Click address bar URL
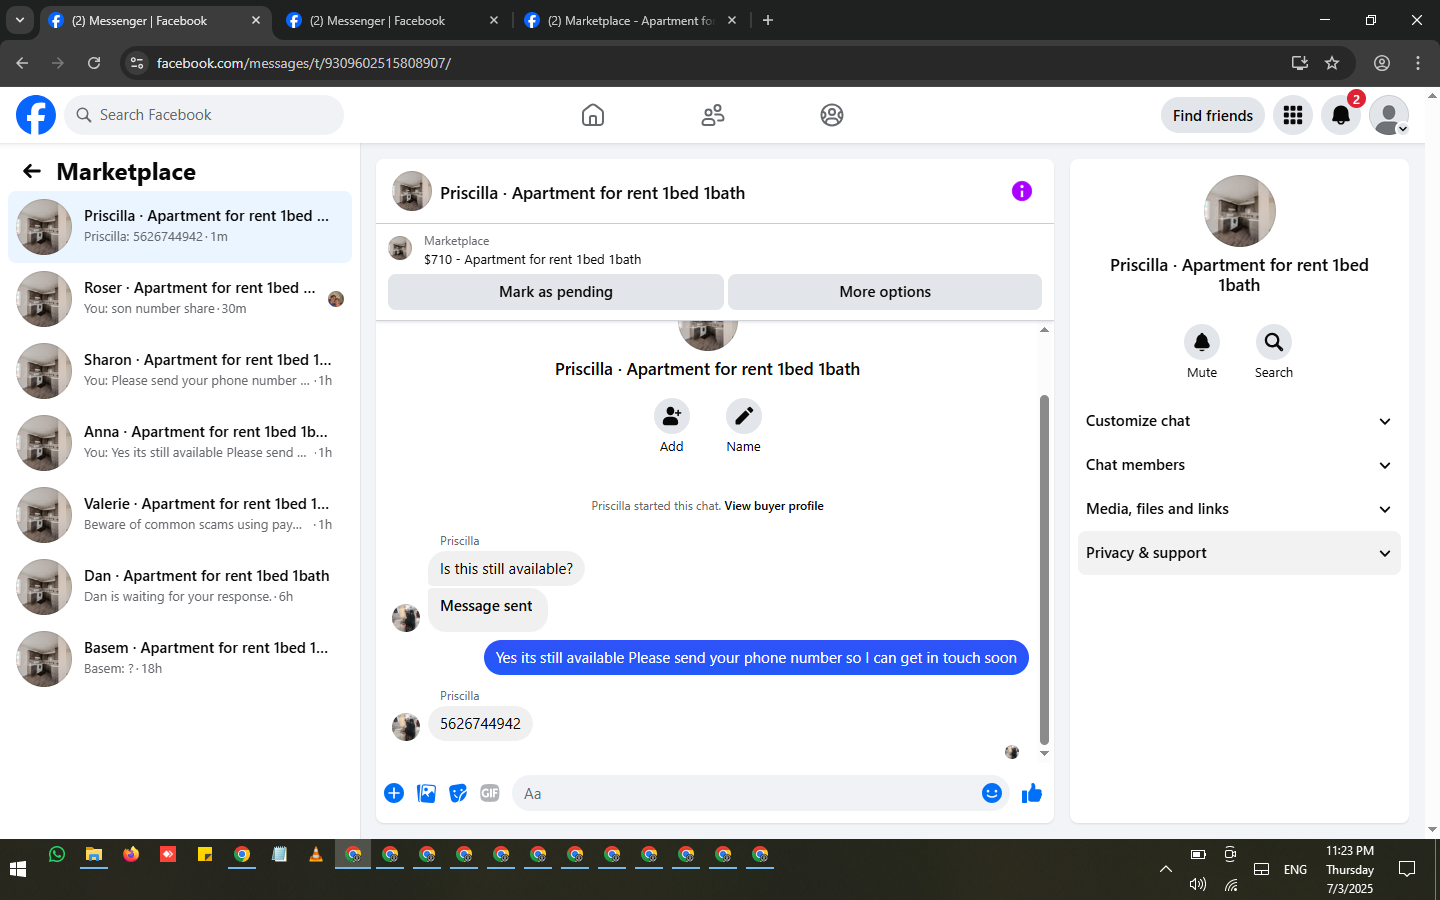Image resolution: width=1440 pixels, height=900 pixels. [304, 63]
